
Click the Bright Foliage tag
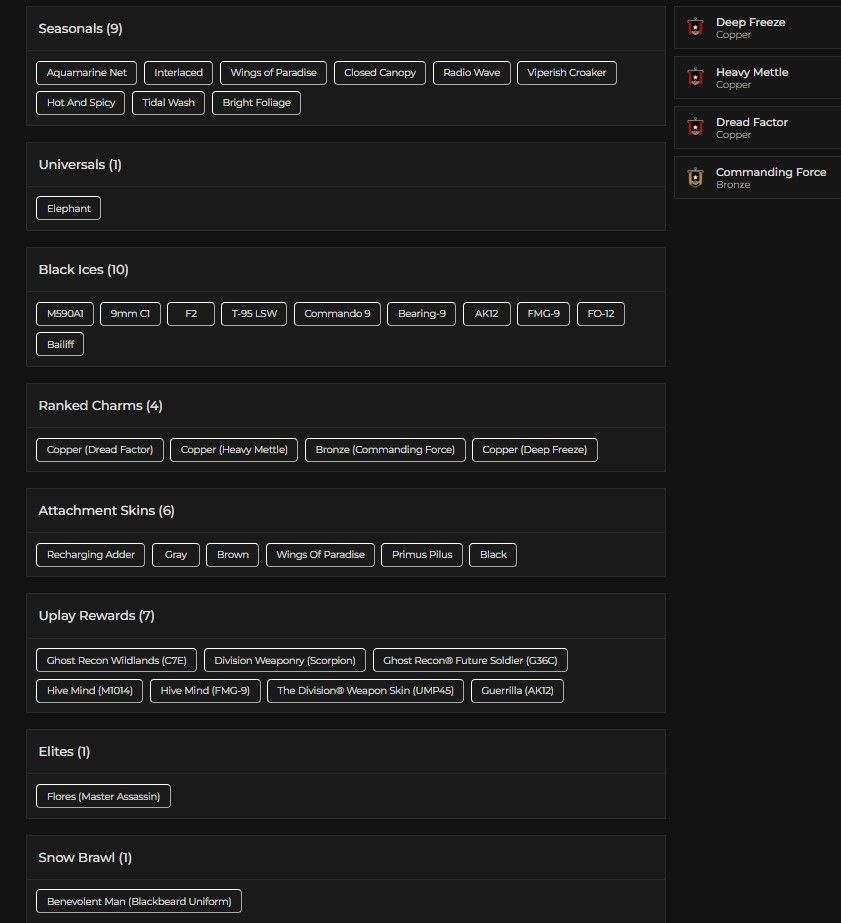pyautogui.click(x=256, y=102)
